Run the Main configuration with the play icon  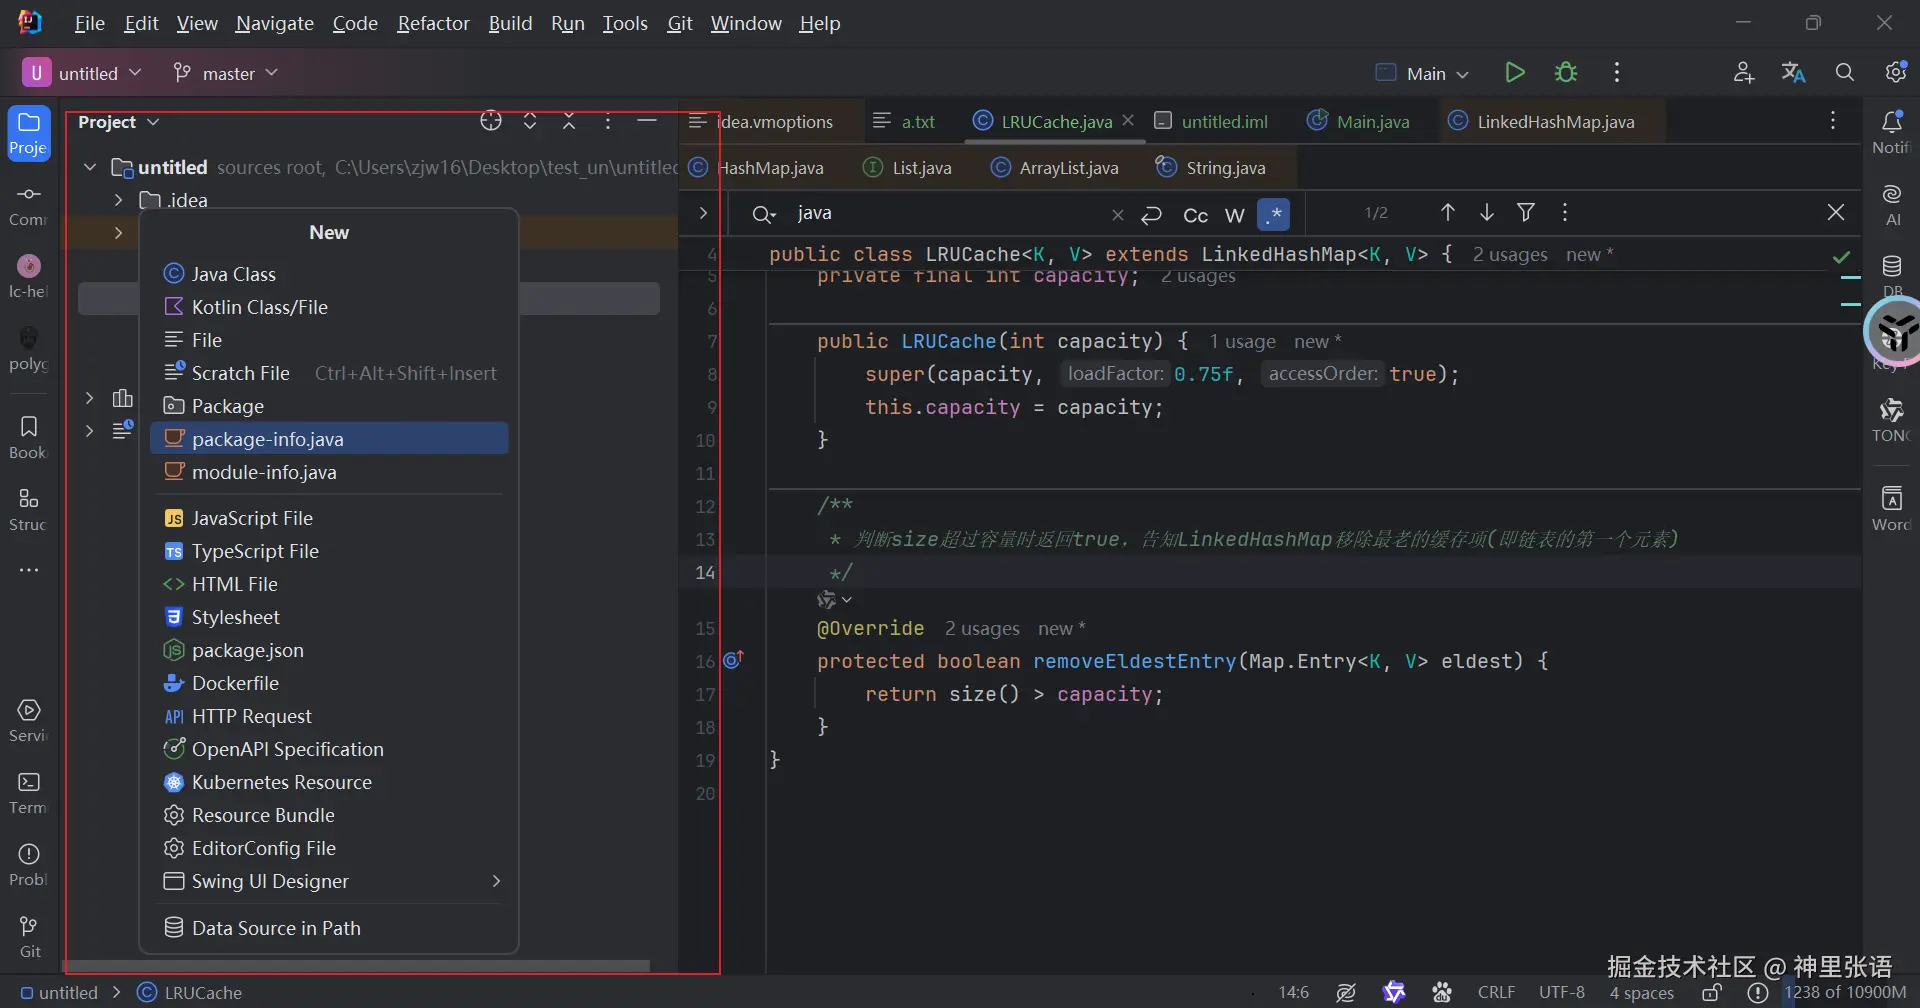coord(1514,73)
